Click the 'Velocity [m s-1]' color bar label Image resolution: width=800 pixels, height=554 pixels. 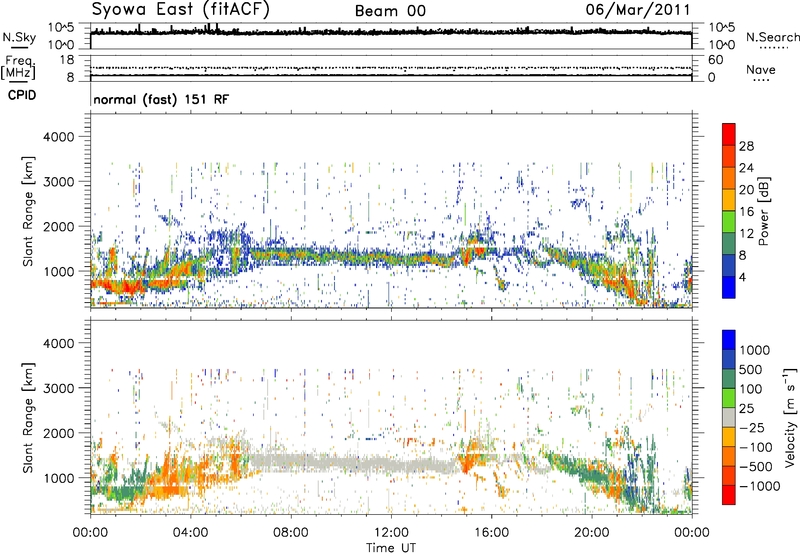tap(790, 417)
